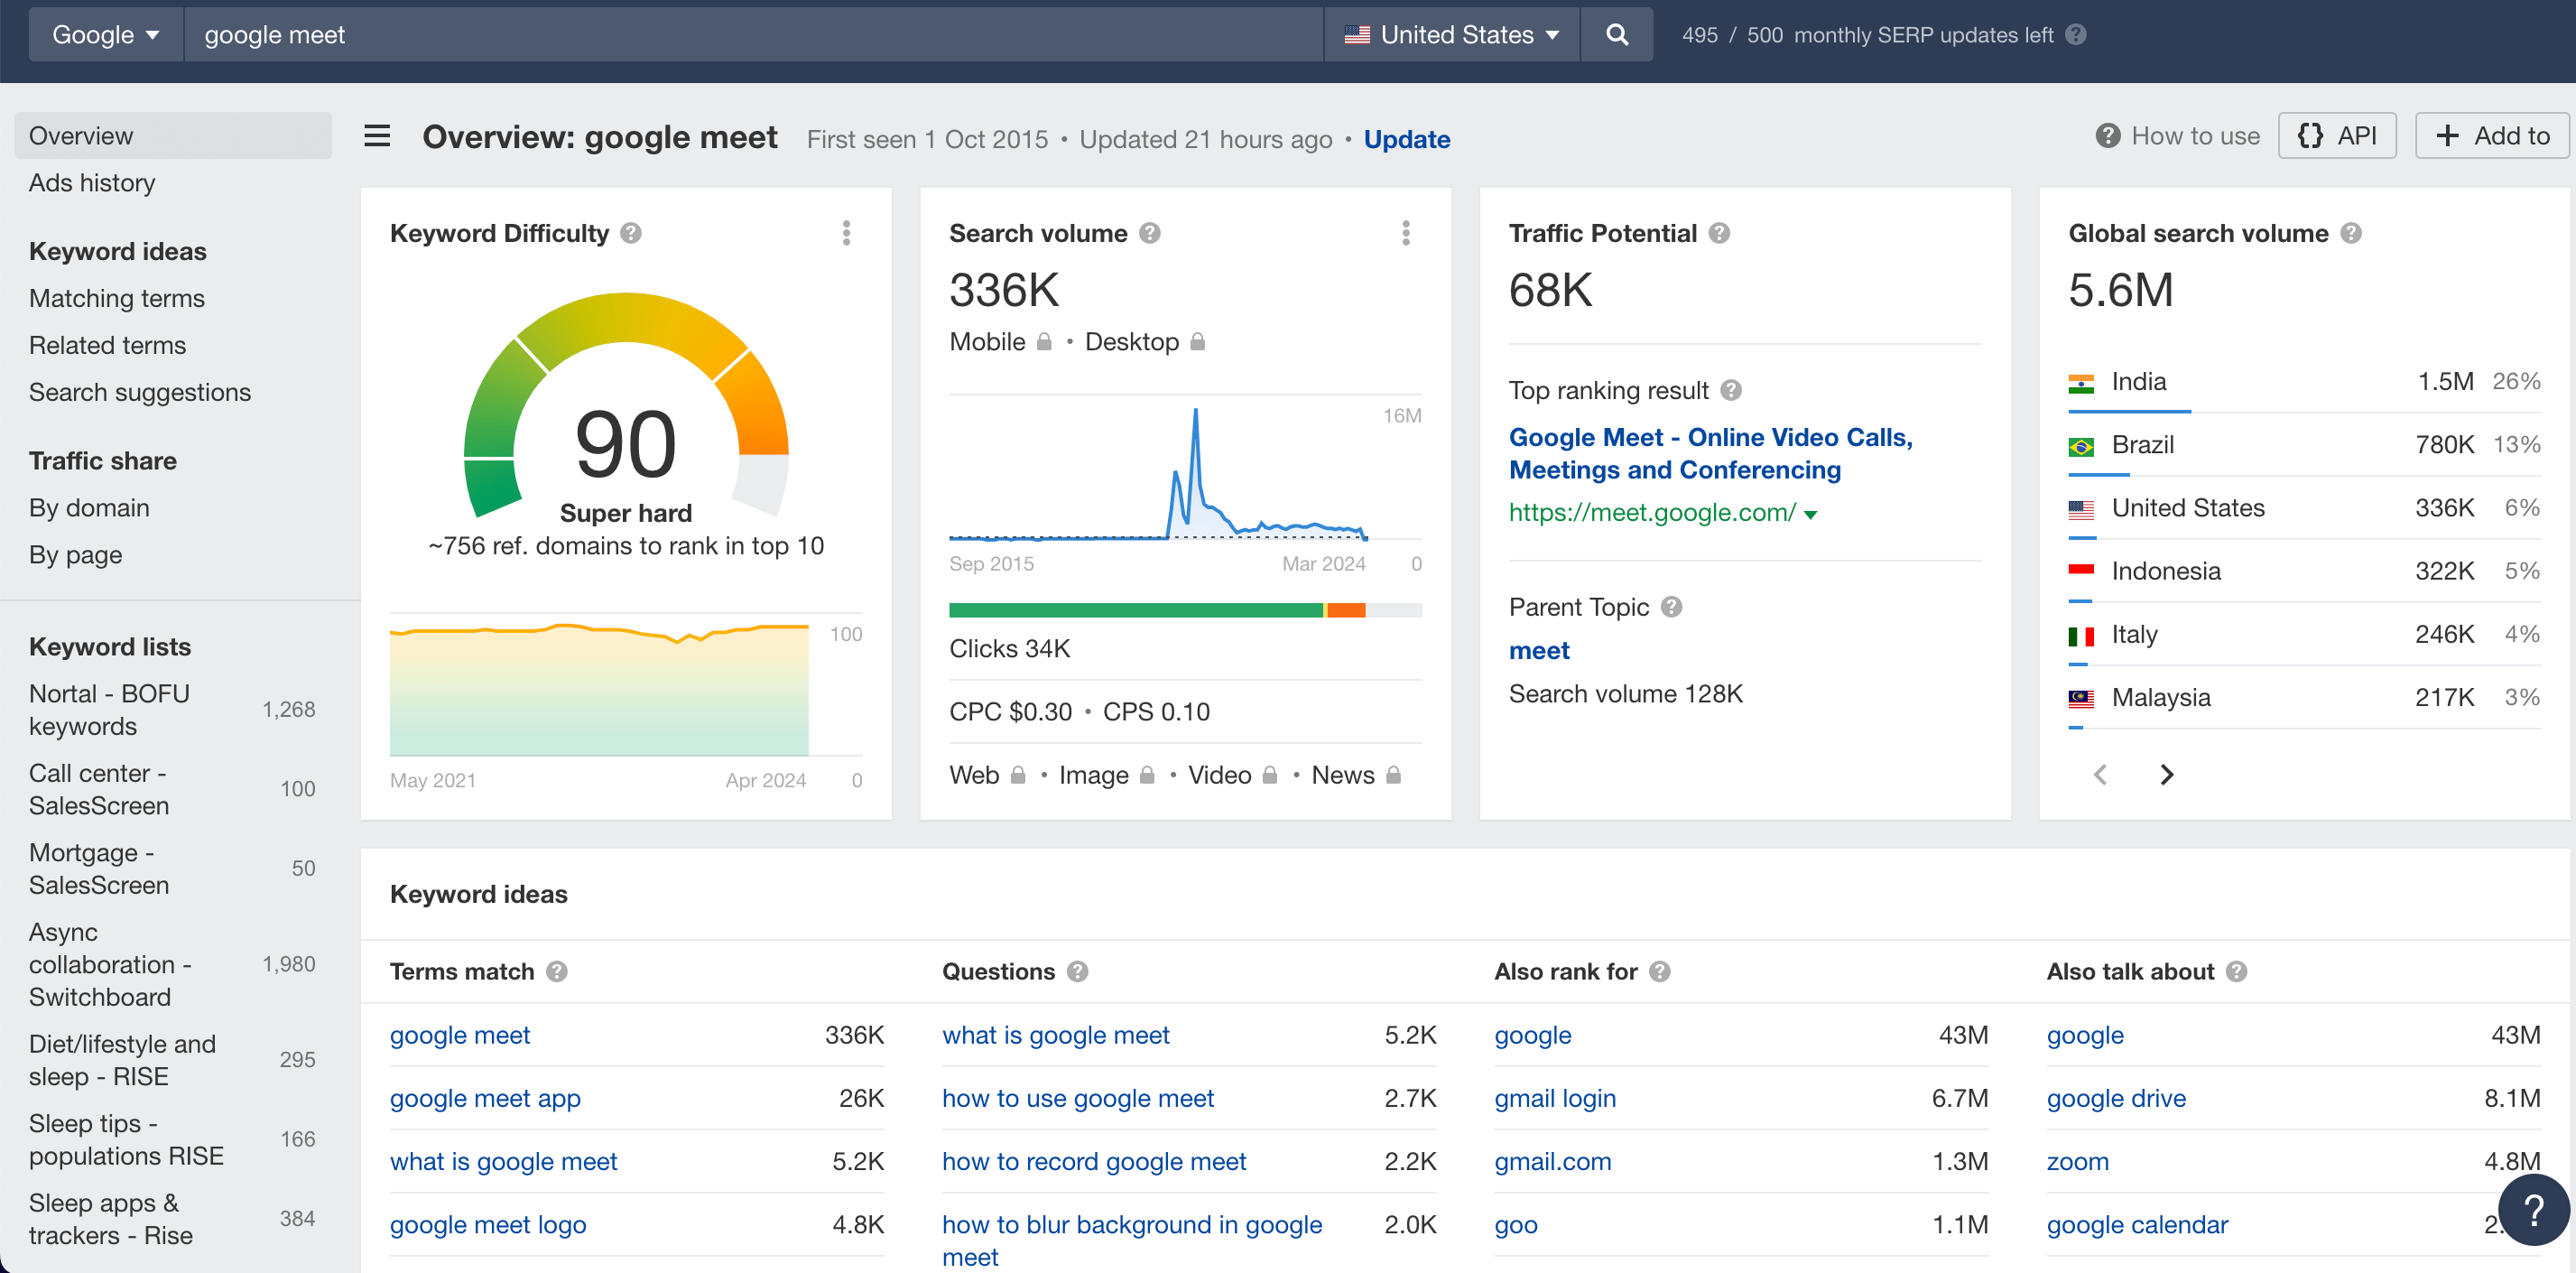Click the Parent Topic help icon

1671,607
